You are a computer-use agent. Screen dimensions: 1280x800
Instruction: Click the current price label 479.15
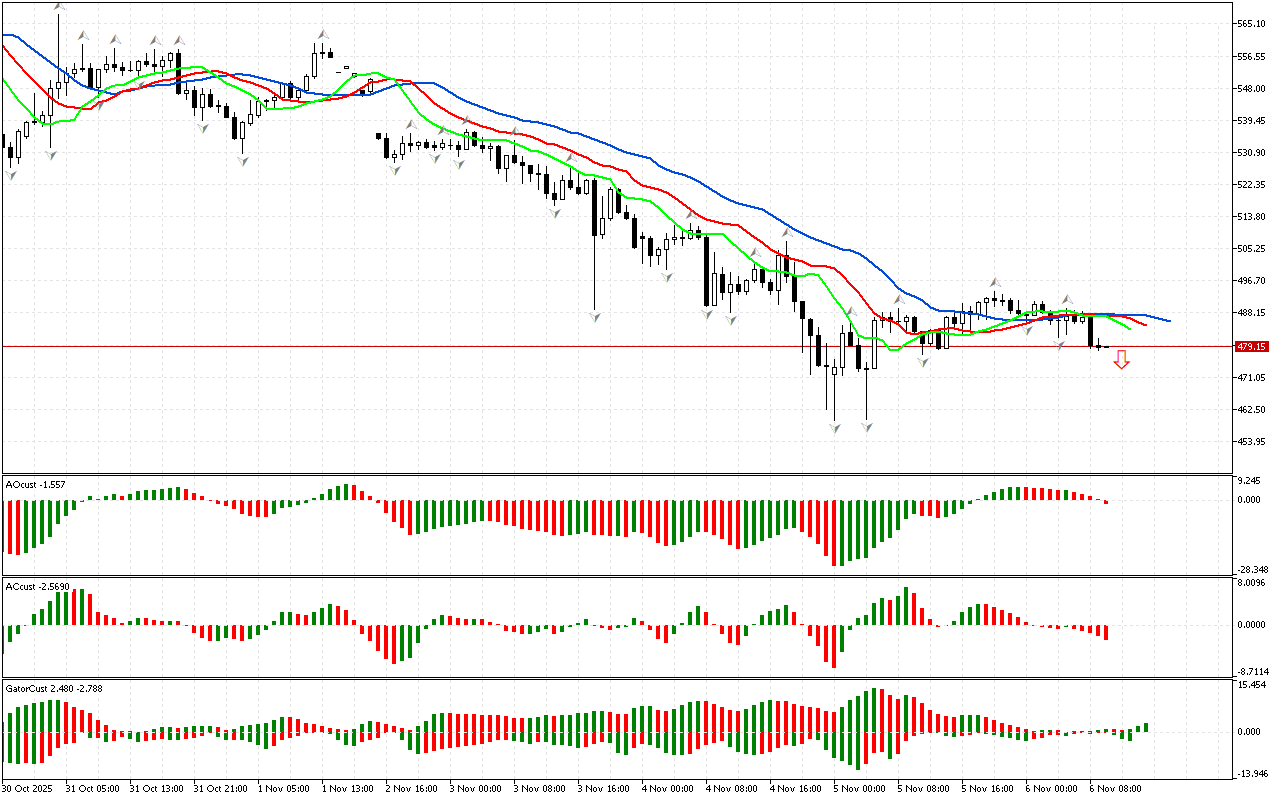point(1251,346)
